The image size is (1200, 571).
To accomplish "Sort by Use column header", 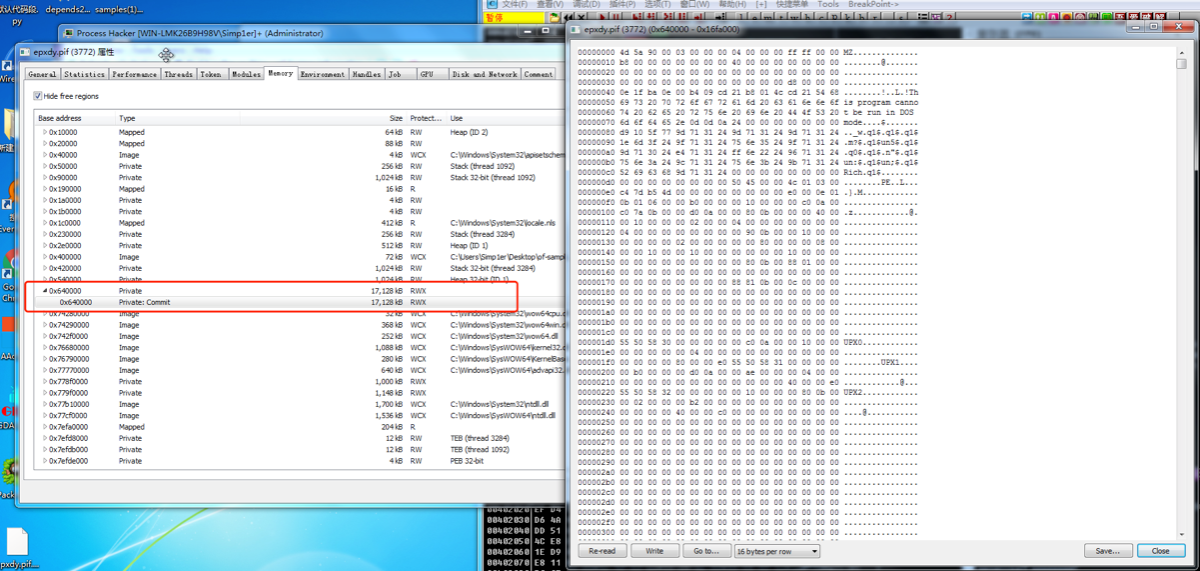I will (505, 118).
